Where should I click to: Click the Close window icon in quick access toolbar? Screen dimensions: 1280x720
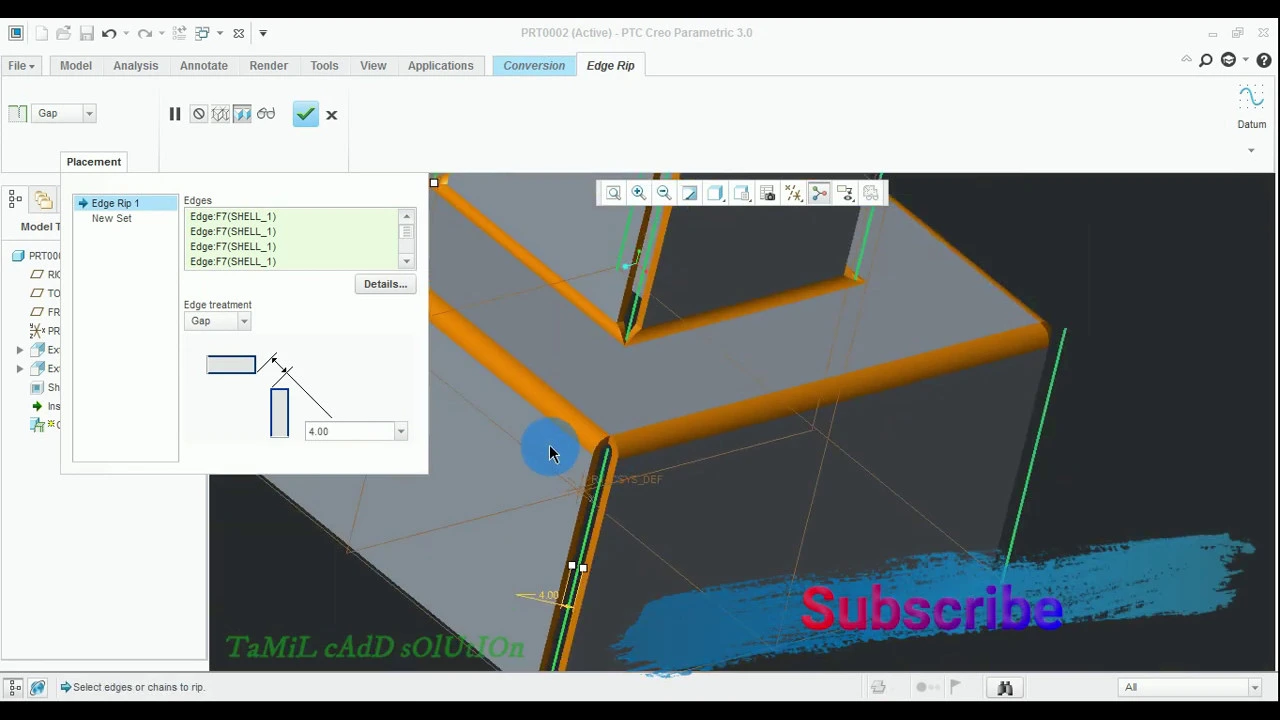238,33
